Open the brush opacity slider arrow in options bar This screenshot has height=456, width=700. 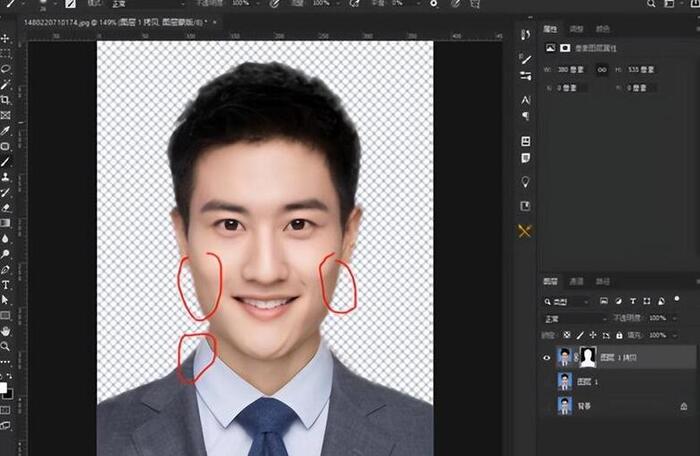tap(258, 4)
